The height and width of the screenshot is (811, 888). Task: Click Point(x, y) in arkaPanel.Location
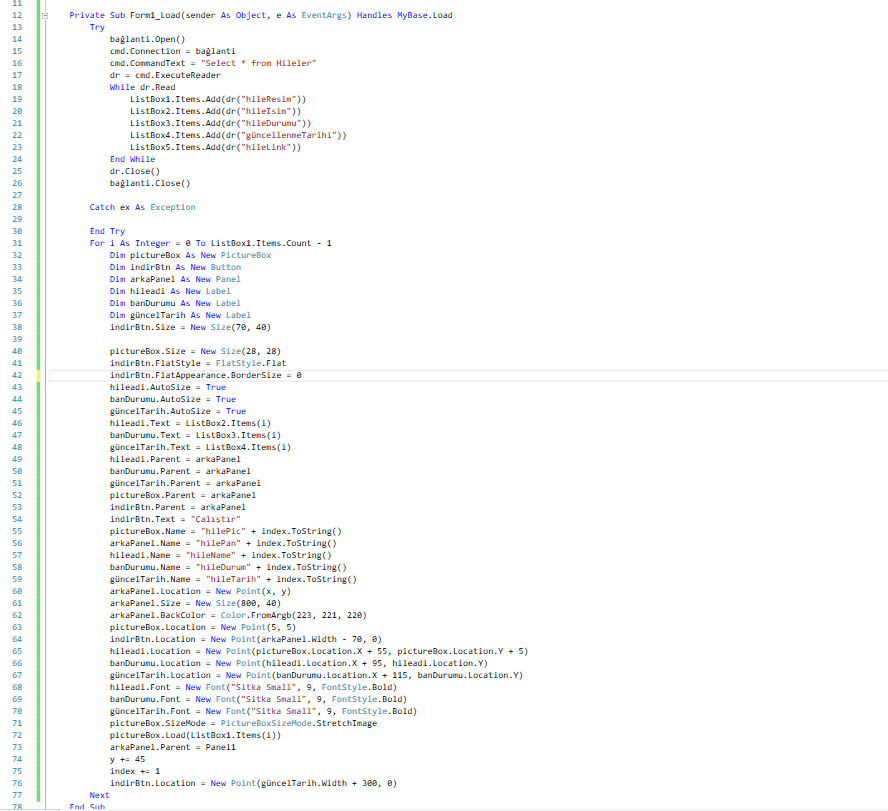point(263,591)
